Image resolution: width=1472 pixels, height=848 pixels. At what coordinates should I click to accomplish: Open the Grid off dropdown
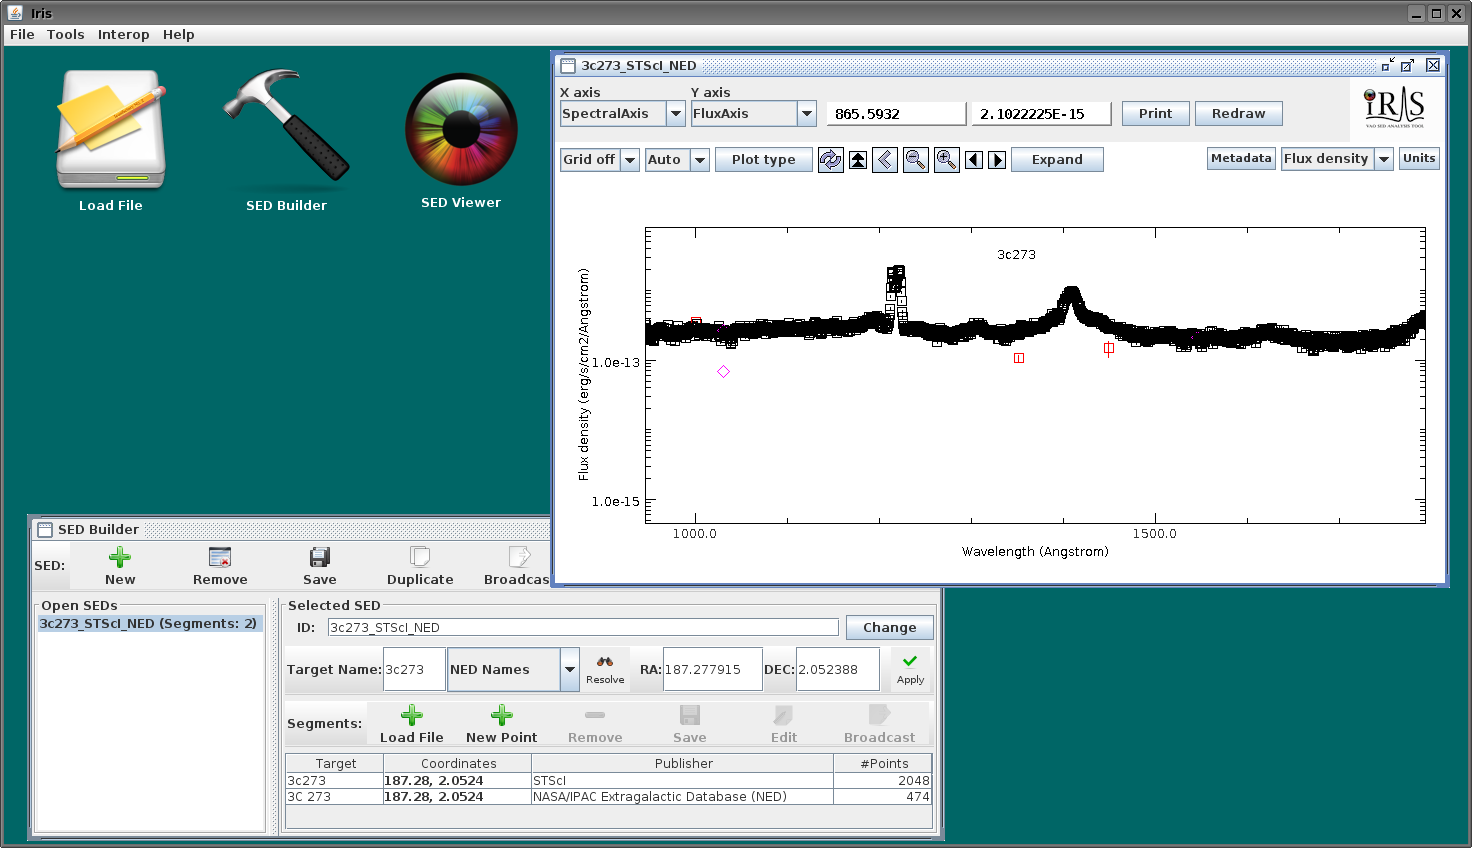pos(599,160)
